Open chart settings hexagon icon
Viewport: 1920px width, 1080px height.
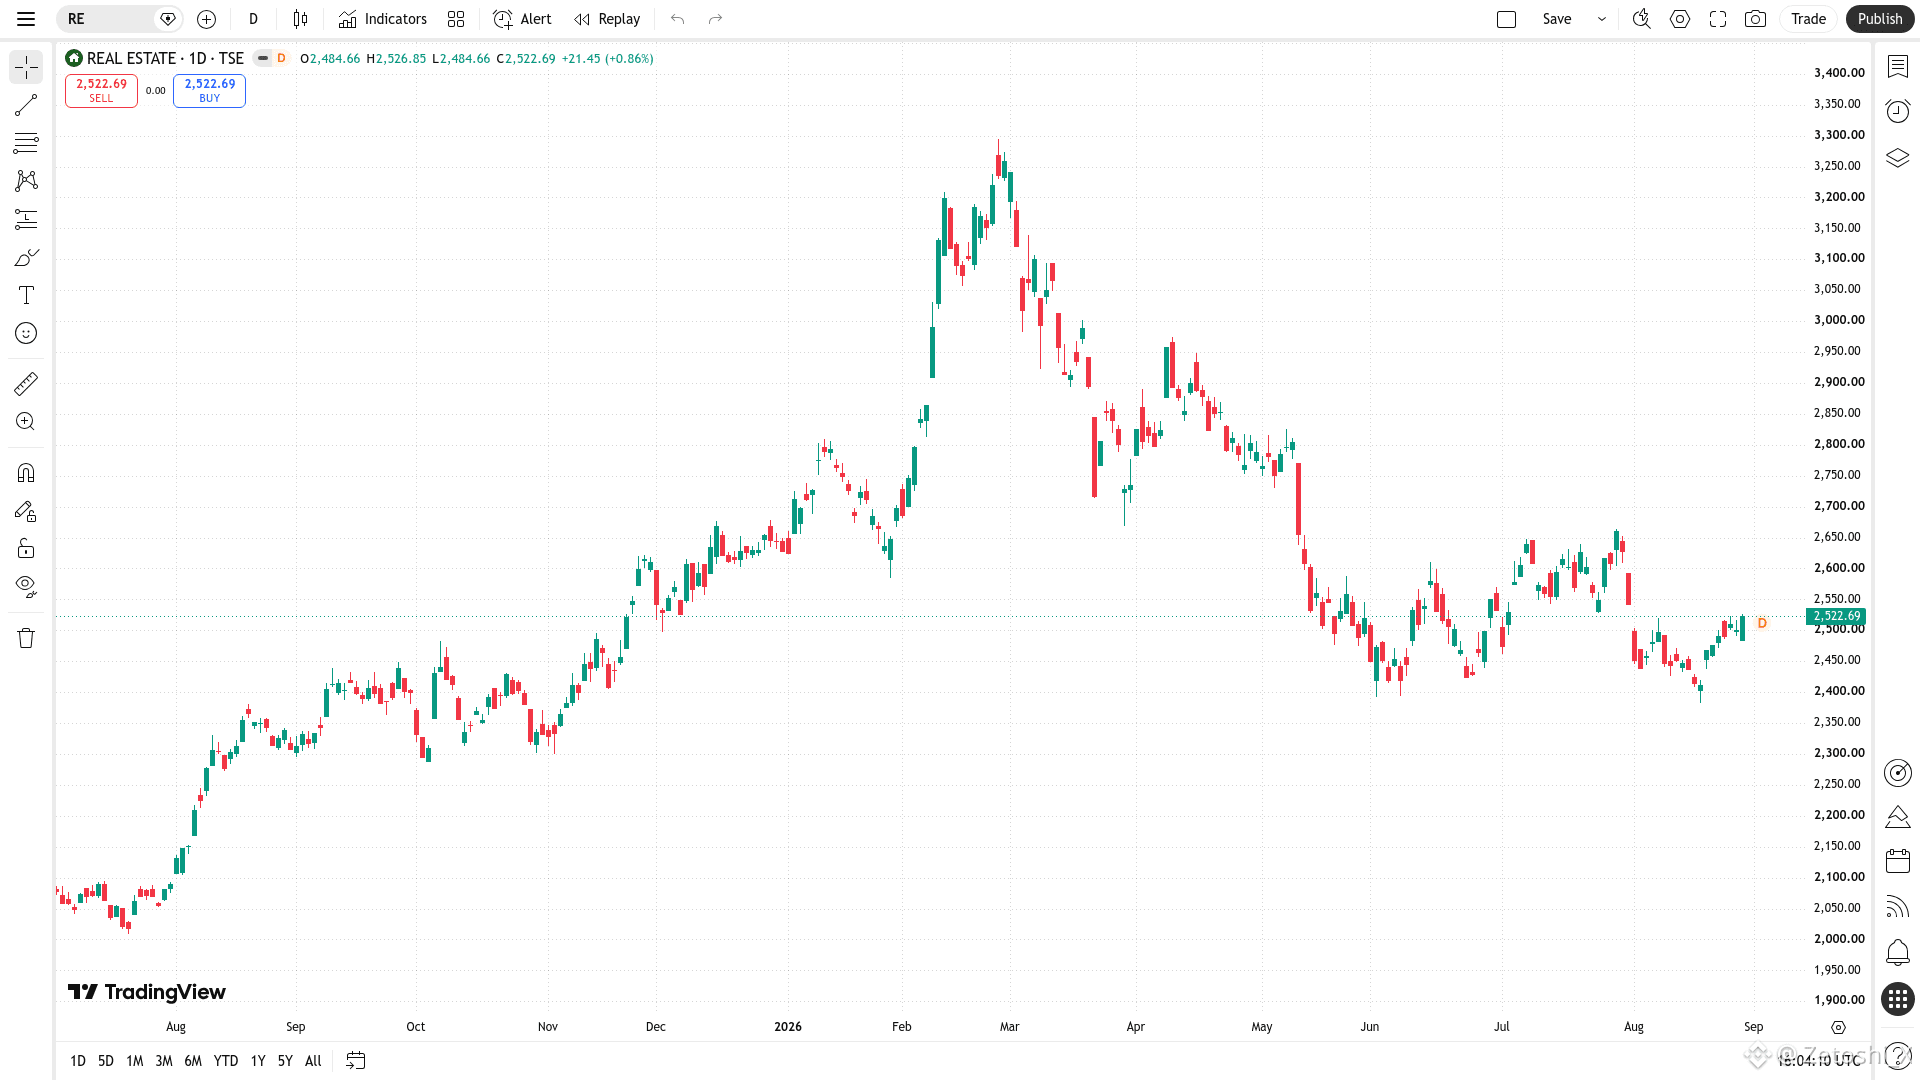coord(1680,19)
